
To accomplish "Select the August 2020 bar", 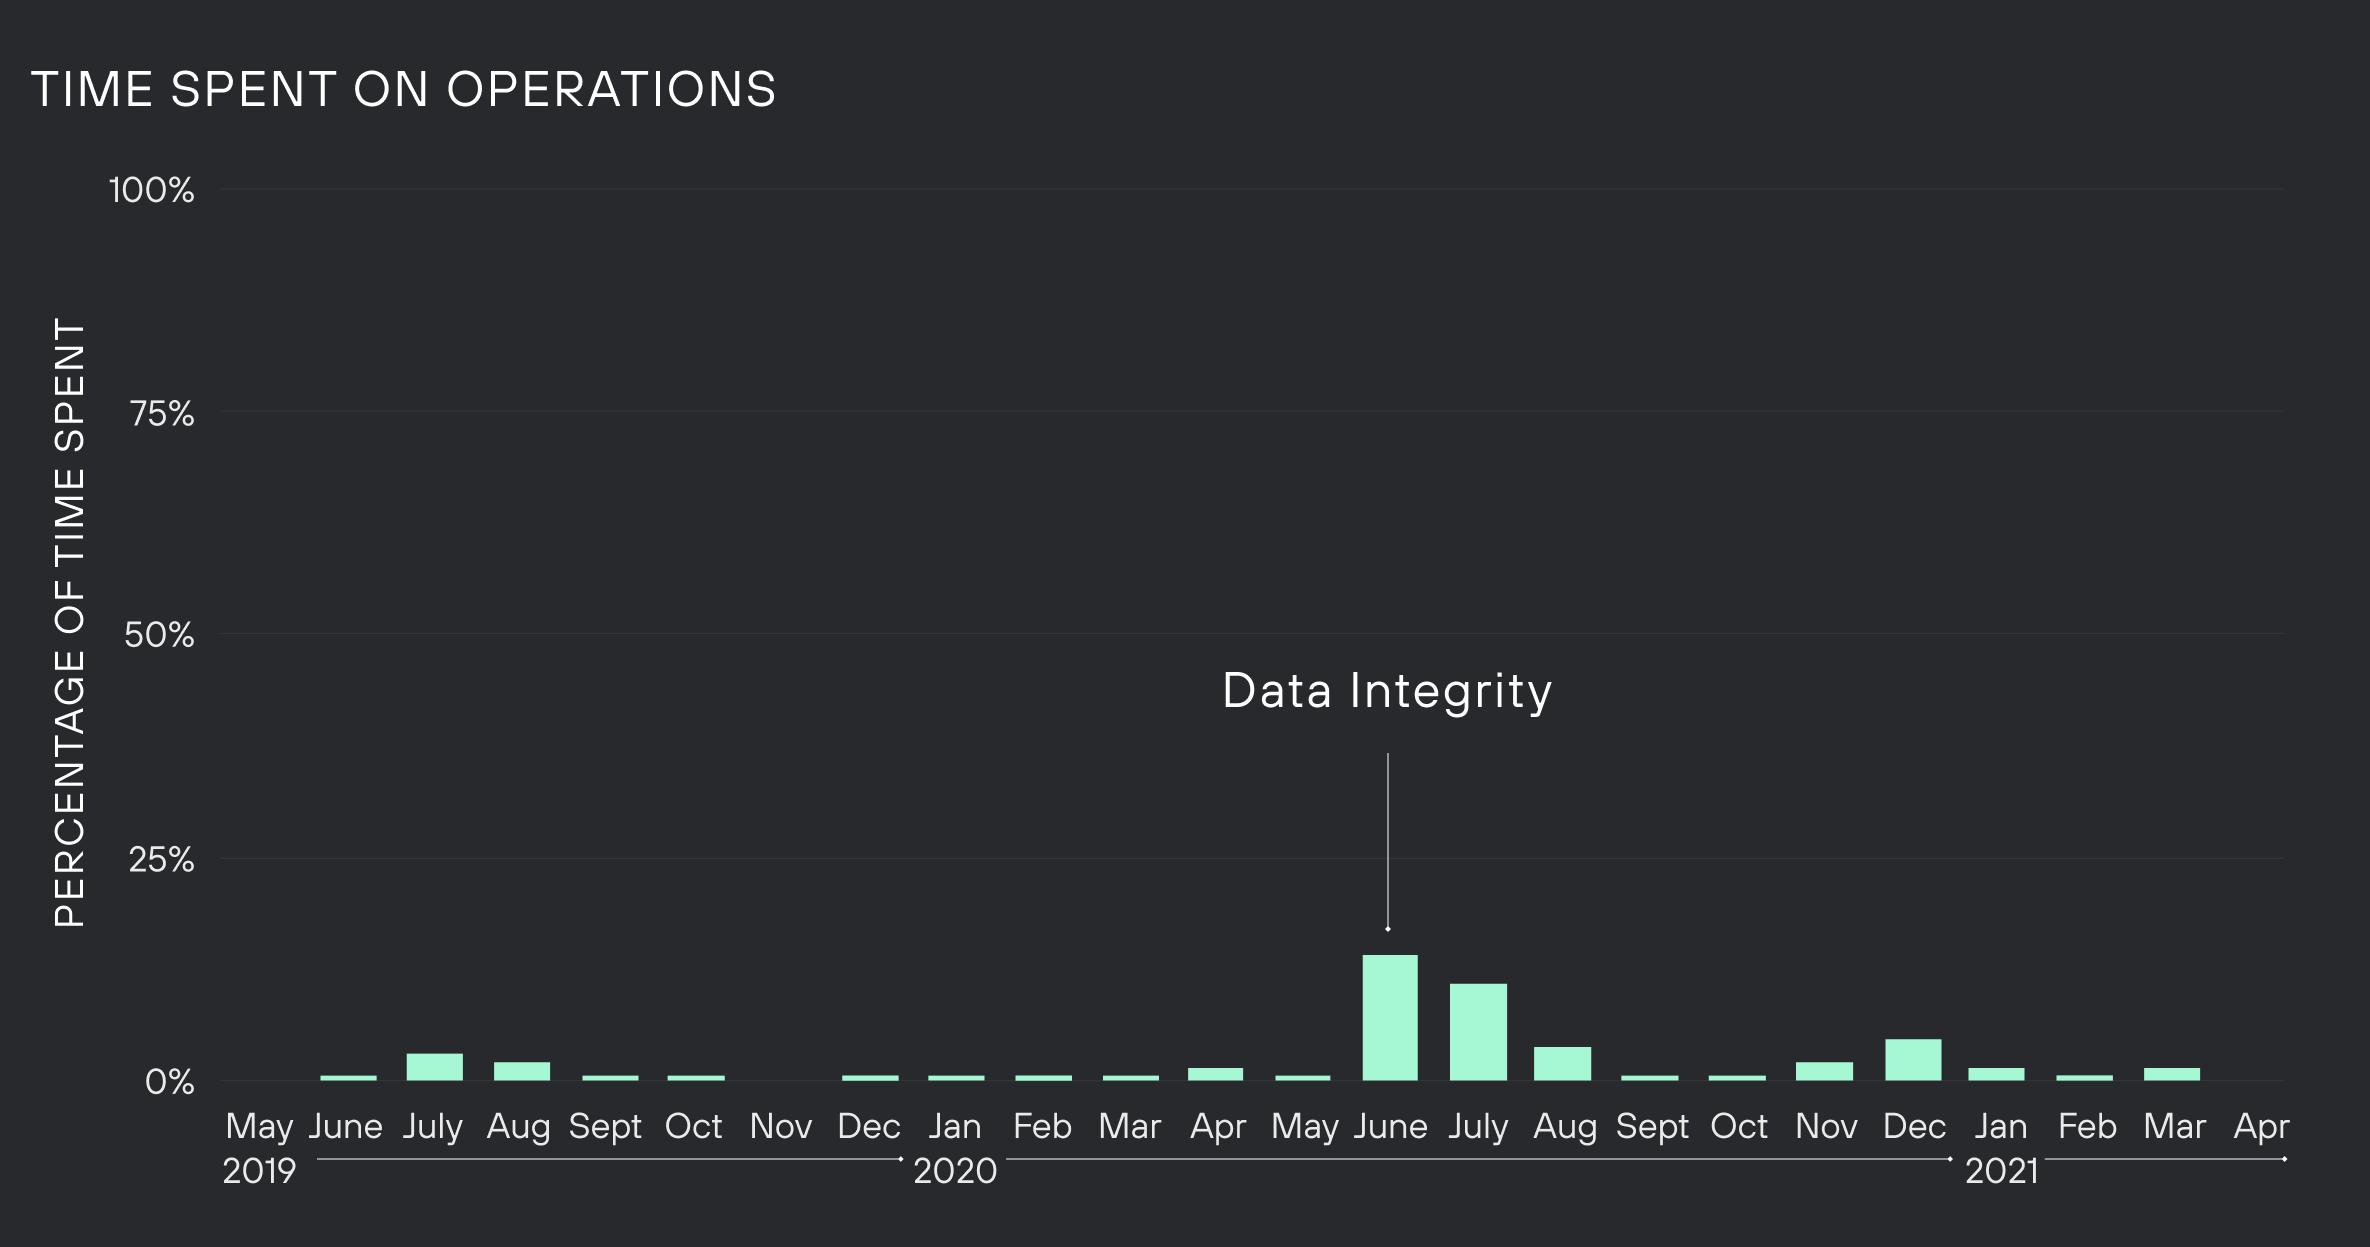I will 1562,1064.
